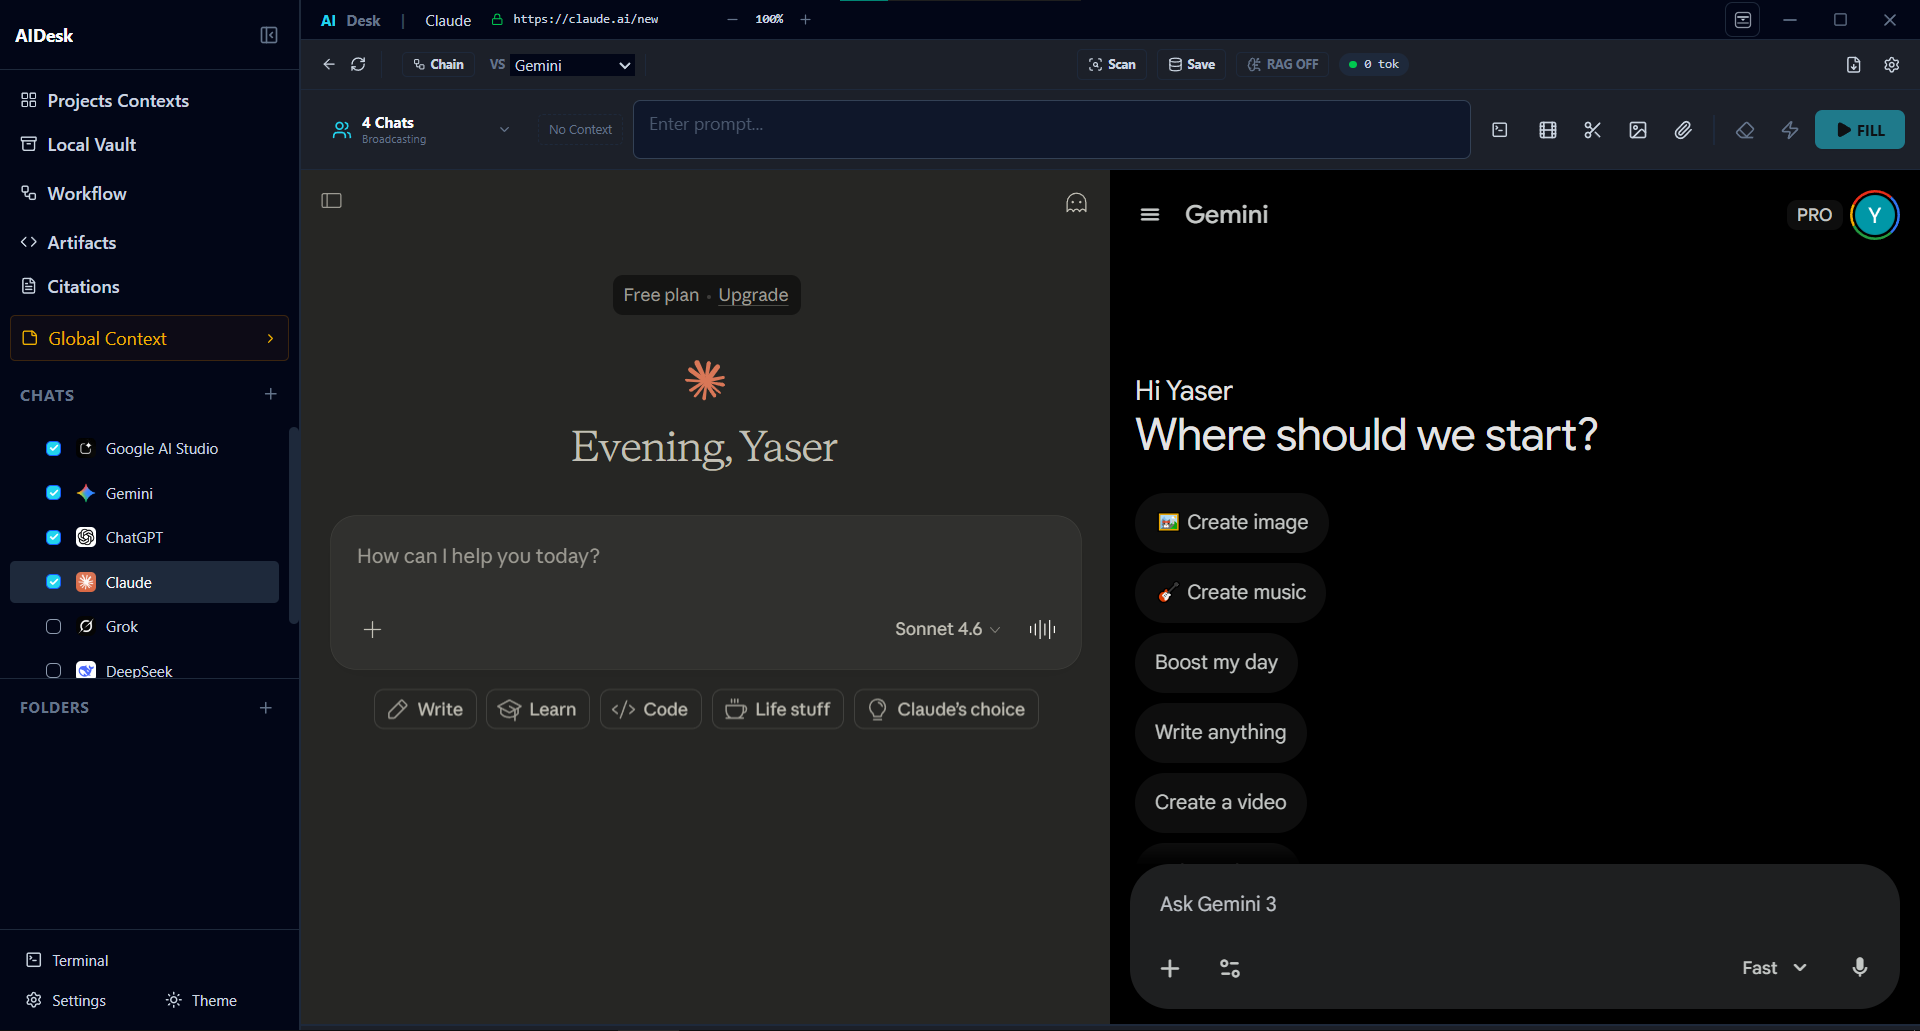Click the lightning quick-action icon

pos(1790,130)
